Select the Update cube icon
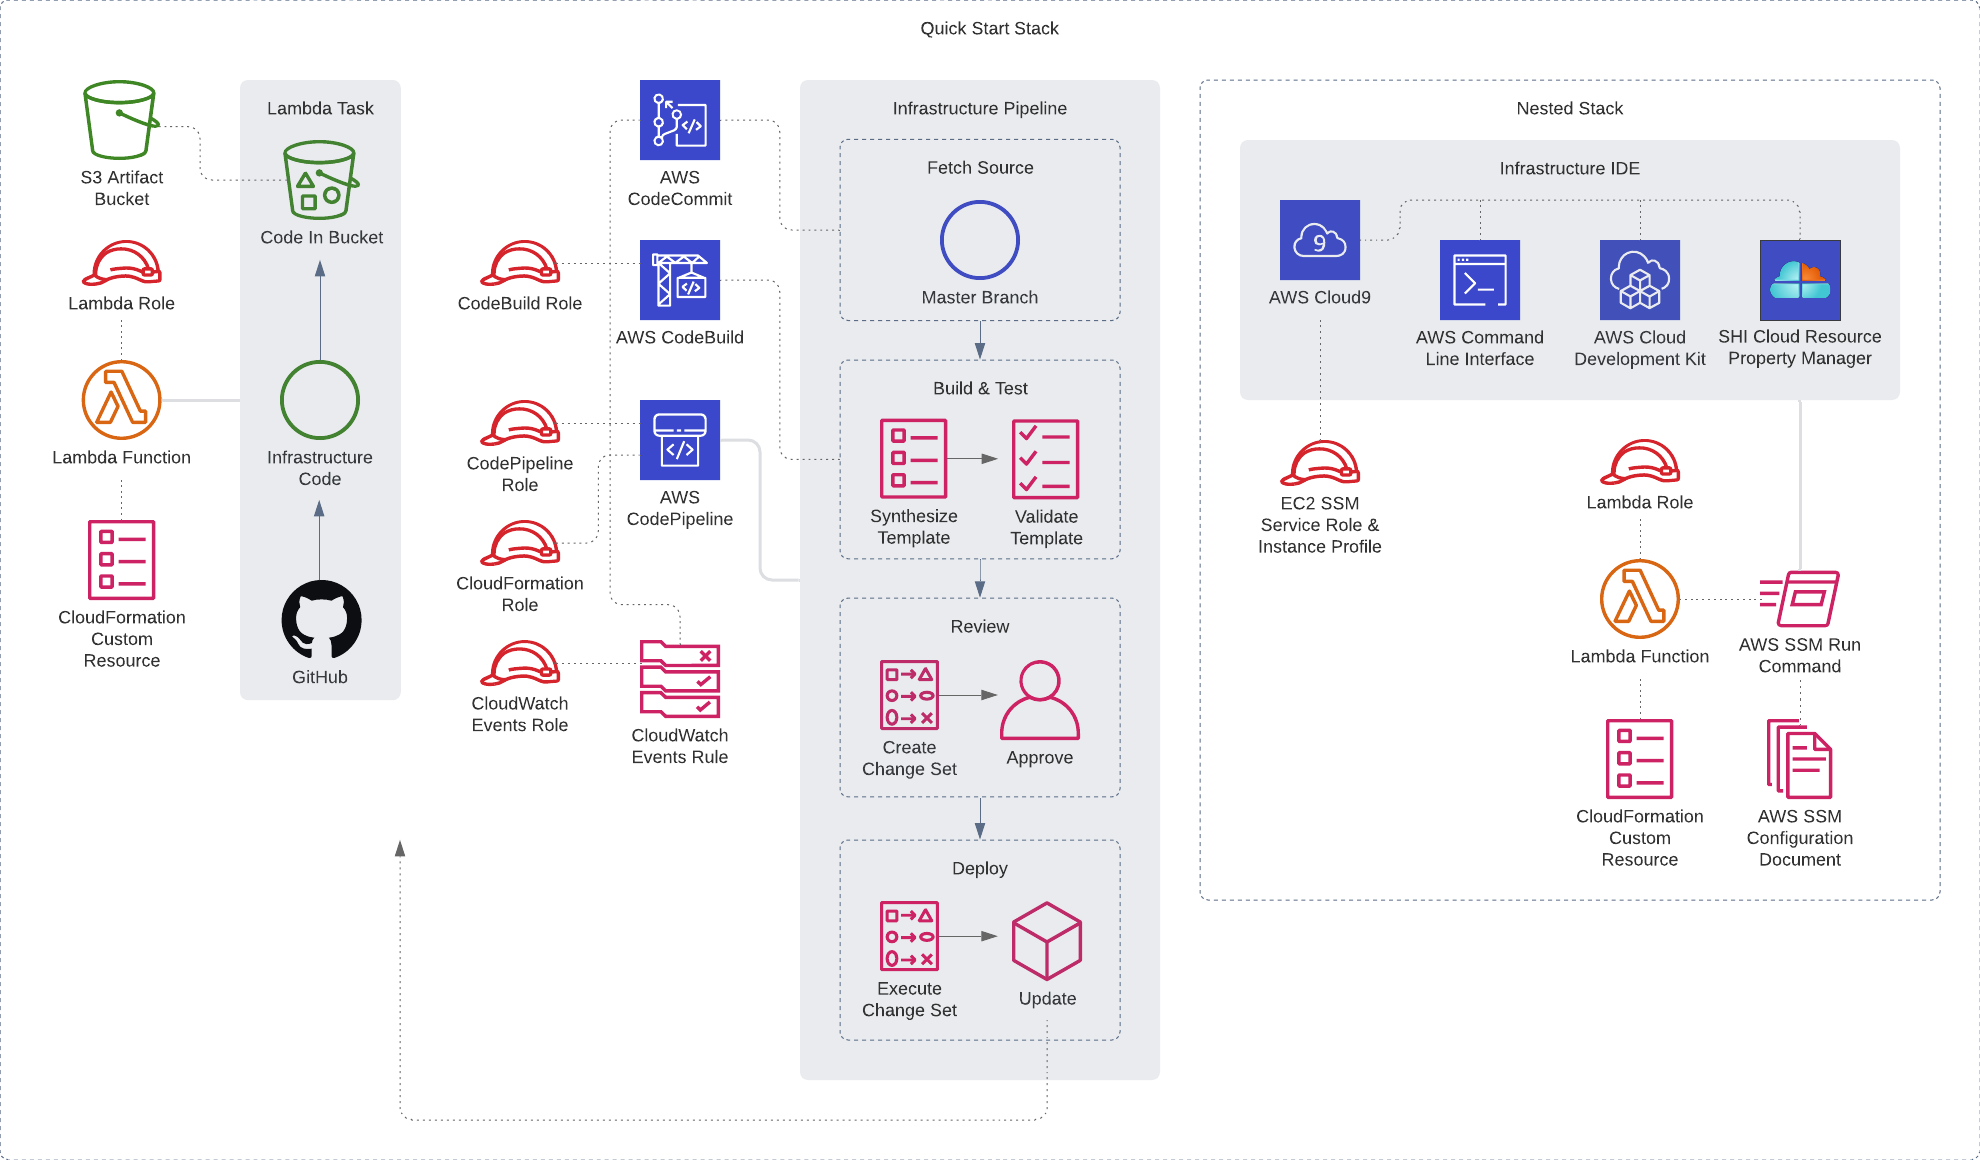The height and width of the screenshot is (1160, 1980). [1047, 941]
